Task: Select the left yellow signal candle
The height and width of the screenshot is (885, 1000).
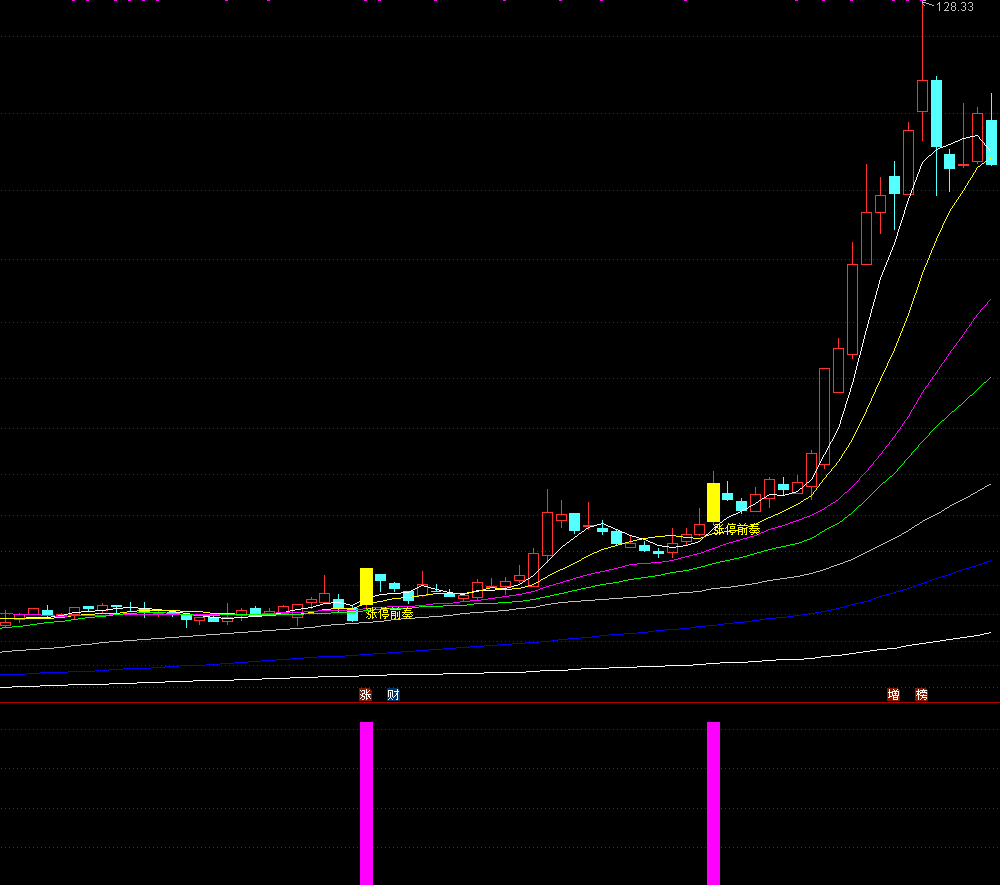Action: tap(366, 586)
